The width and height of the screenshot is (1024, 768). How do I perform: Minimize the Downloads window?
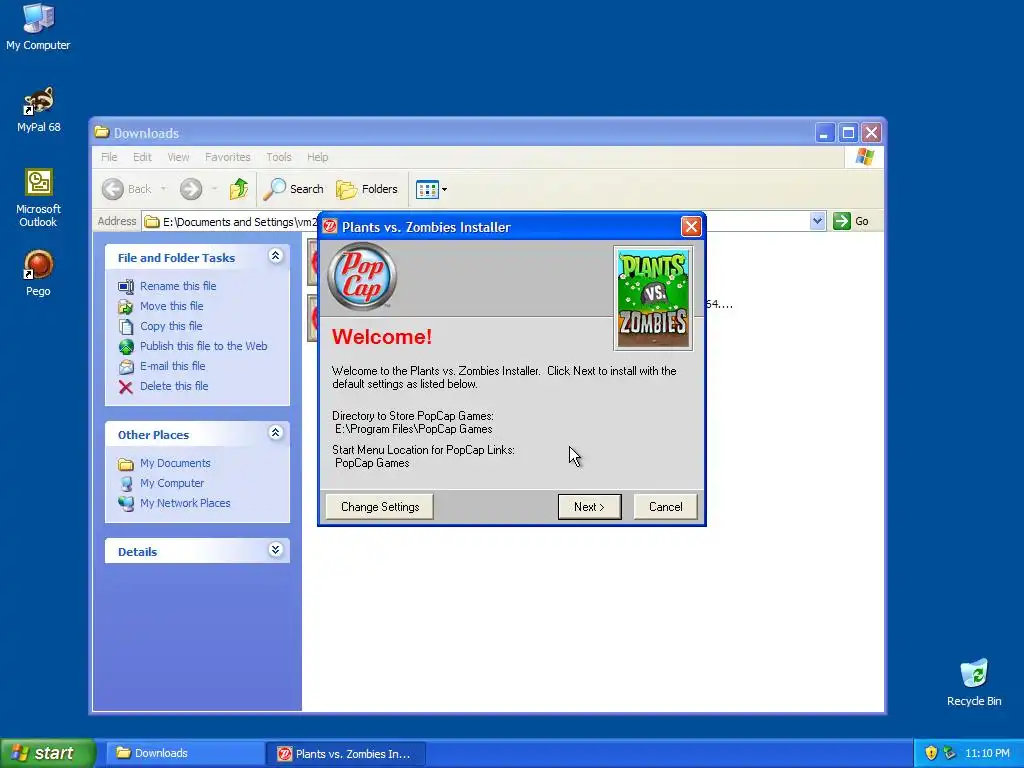[824, 133]
